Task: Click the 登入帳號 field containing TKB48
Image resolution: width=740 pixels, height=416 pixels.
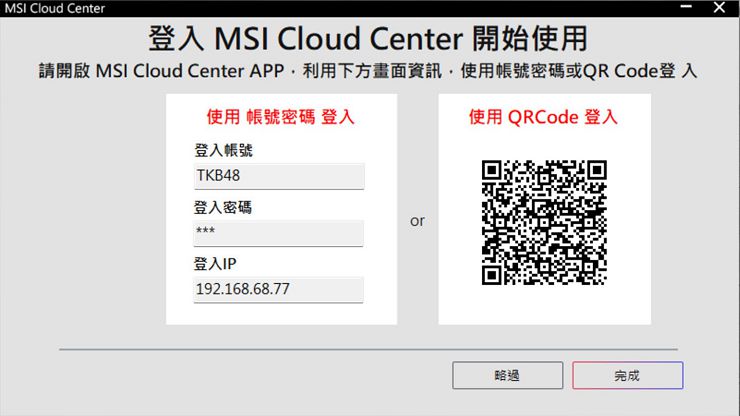Action: (x=279, y=176)
